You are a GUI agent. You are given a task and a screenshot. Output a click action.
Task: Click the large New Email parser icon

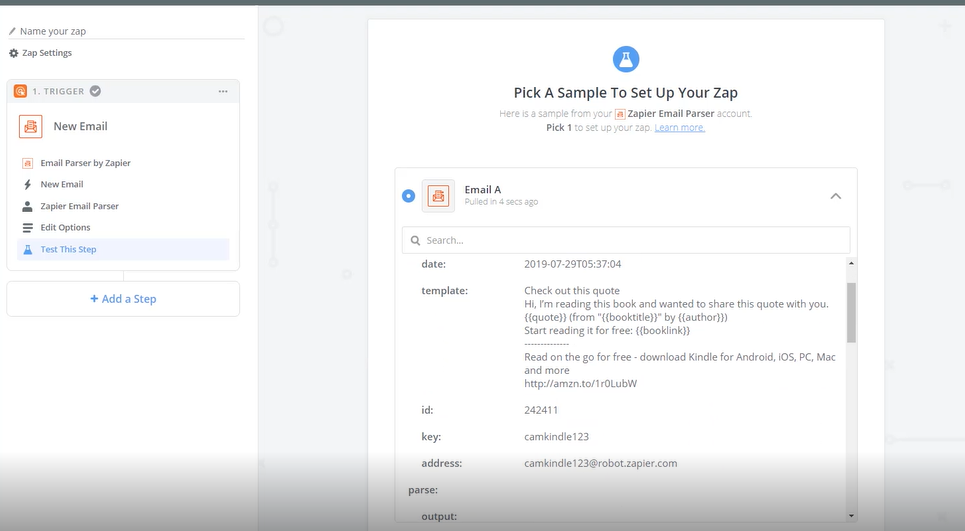click(x=31, y=126)
